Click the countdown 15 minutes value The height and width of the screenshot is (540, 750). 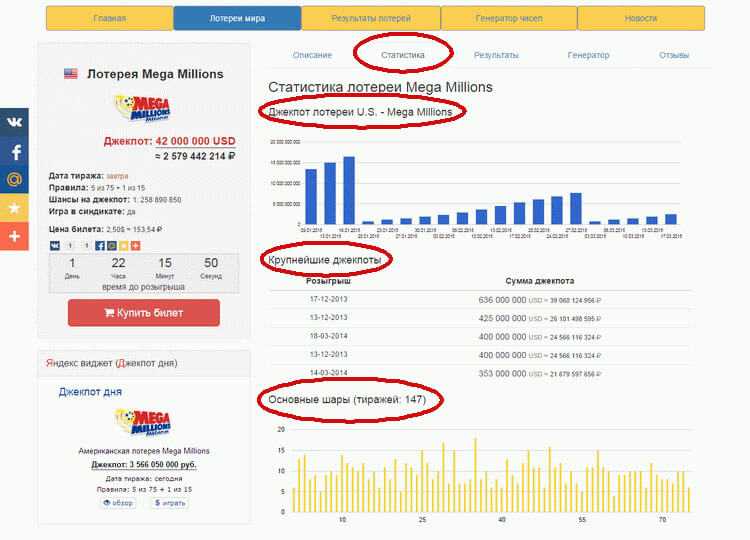[165, 263]
